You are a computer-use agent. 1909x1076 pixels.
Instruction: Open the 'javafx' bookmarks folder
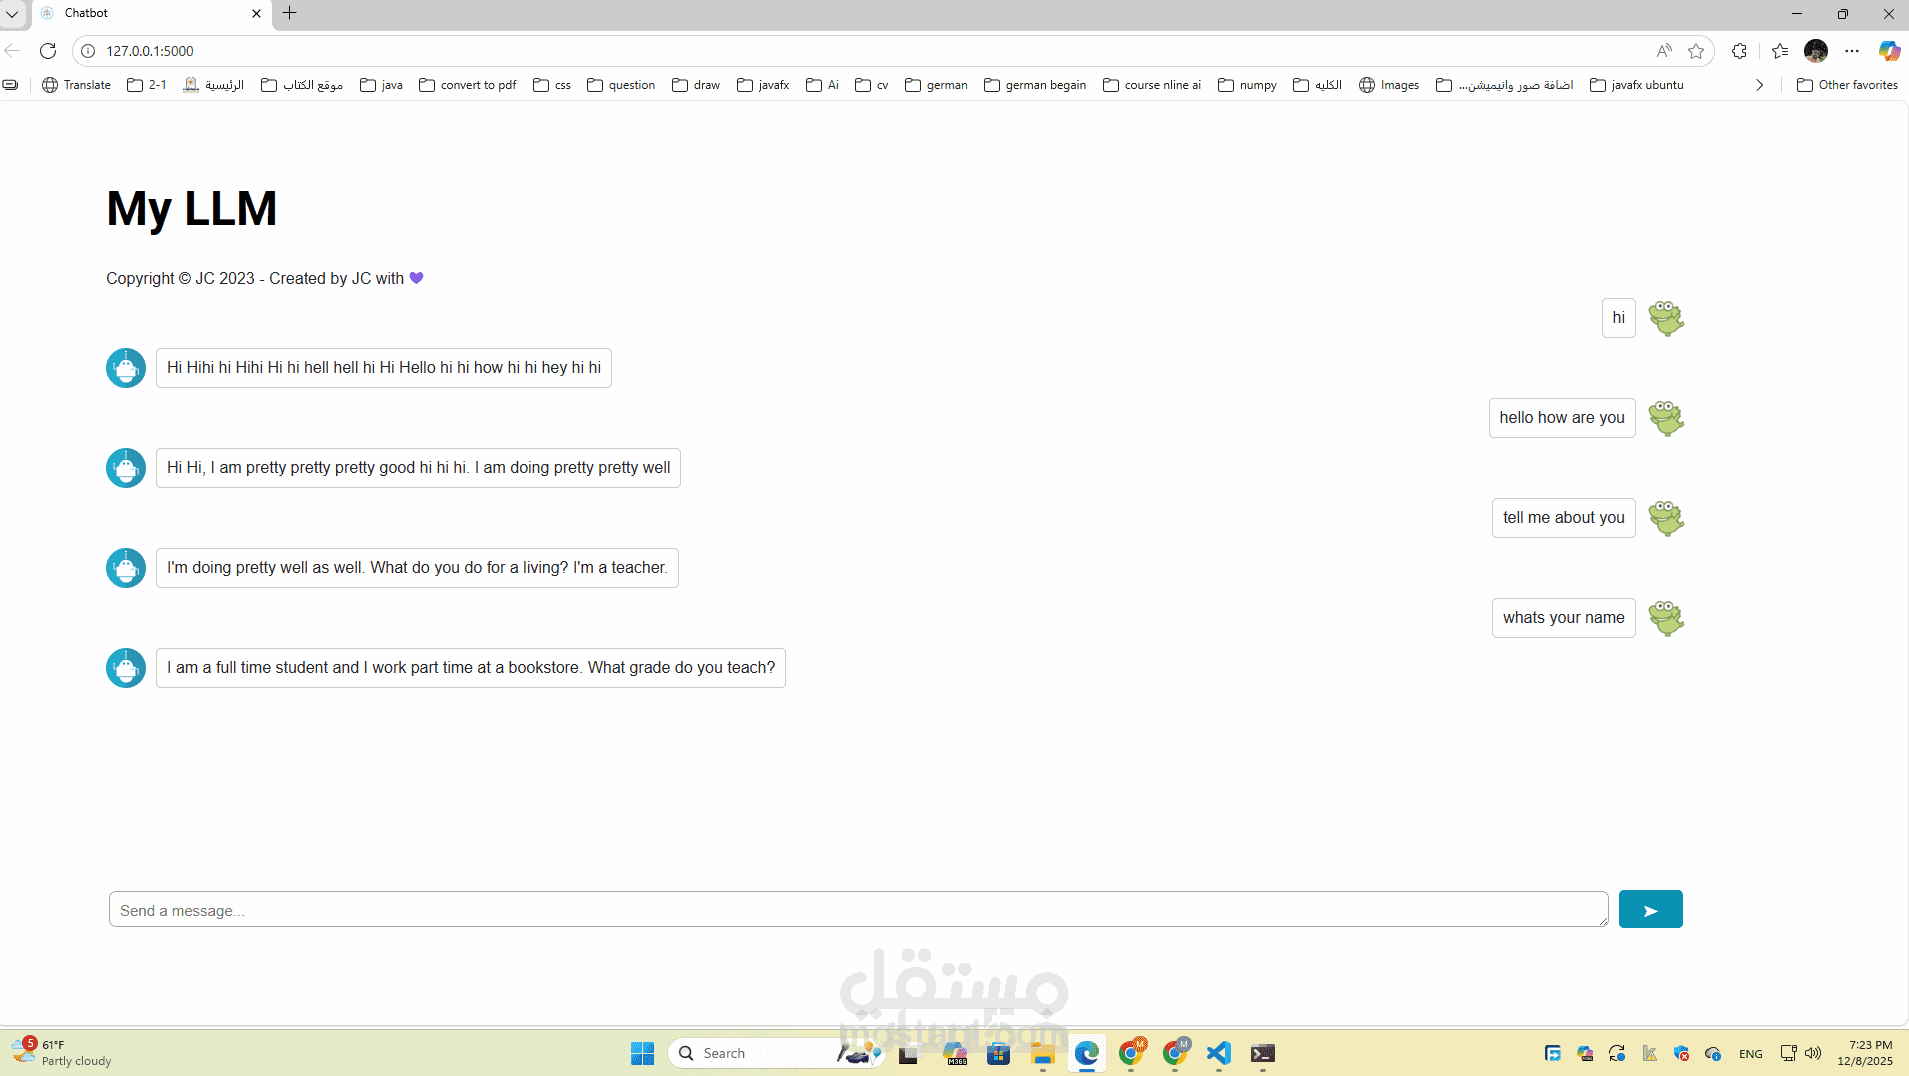pos(763,85)
